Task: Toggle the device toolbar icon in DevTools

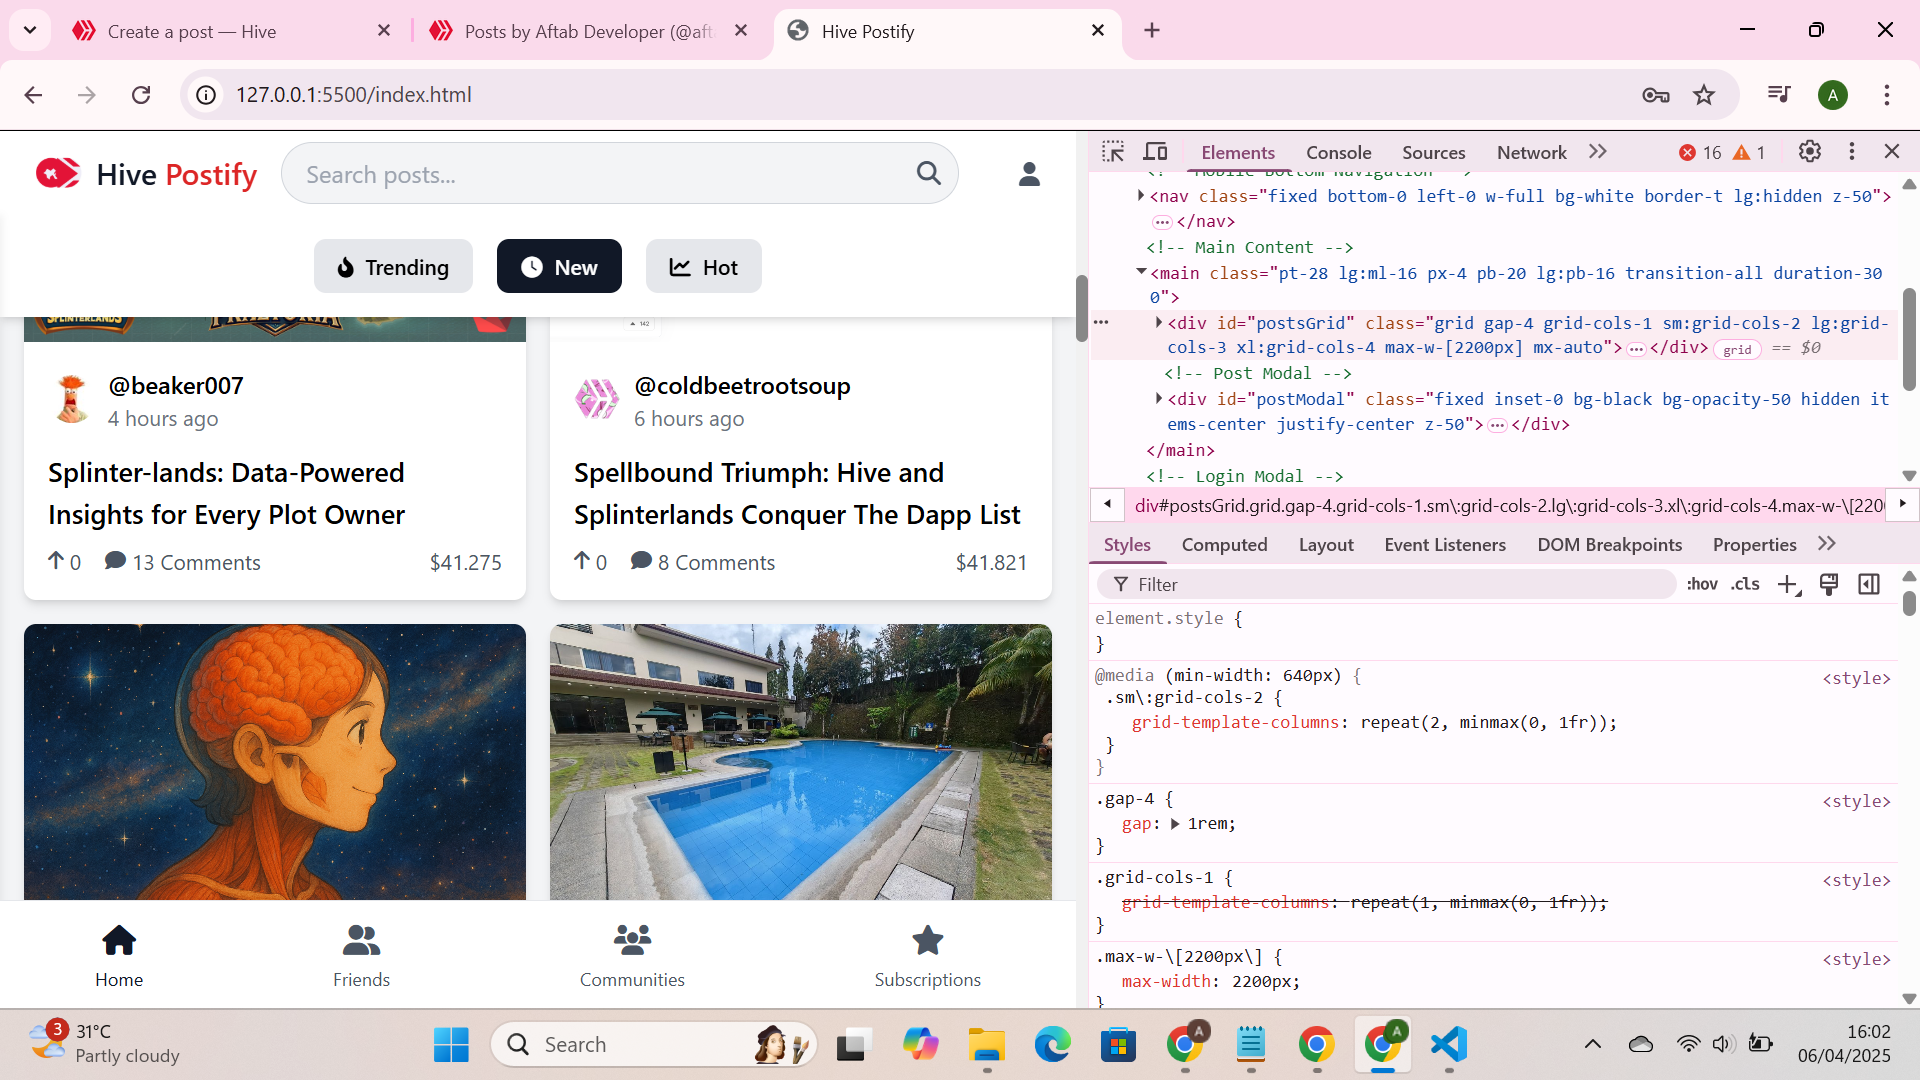Action: pos(1156,152)
